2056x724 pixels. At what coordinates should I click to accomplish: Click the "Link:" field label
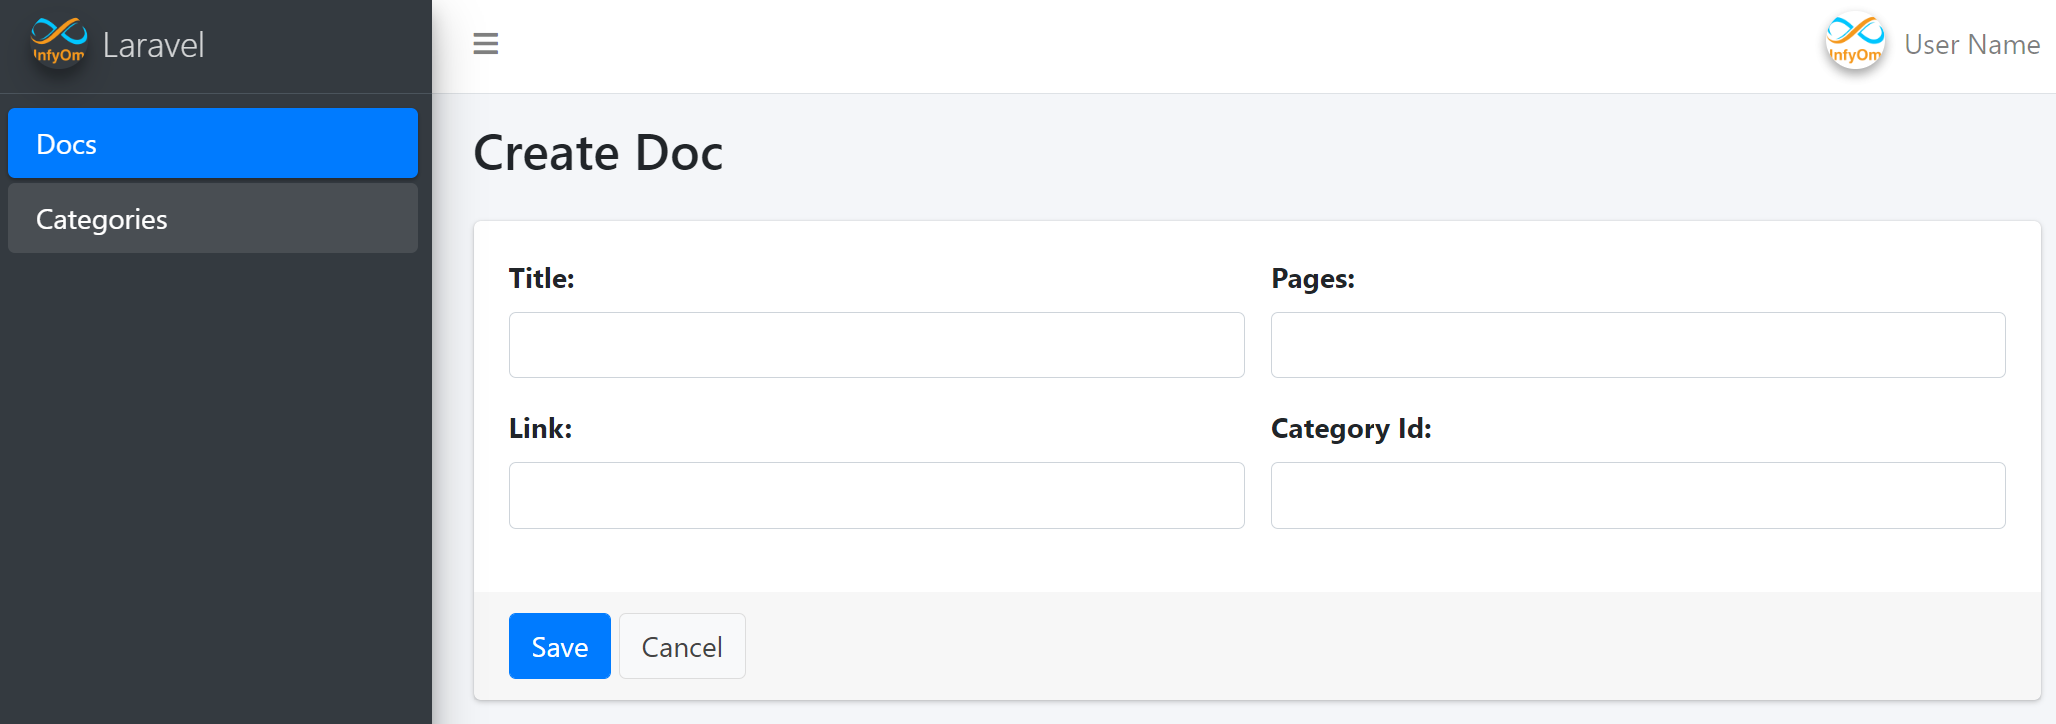point(540,429)
